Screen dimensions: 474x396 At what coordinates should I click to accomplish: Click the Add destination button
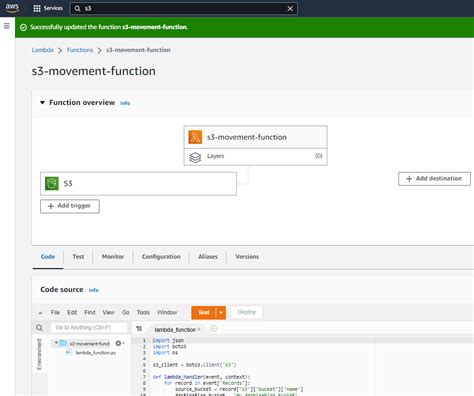click(434, 179)
